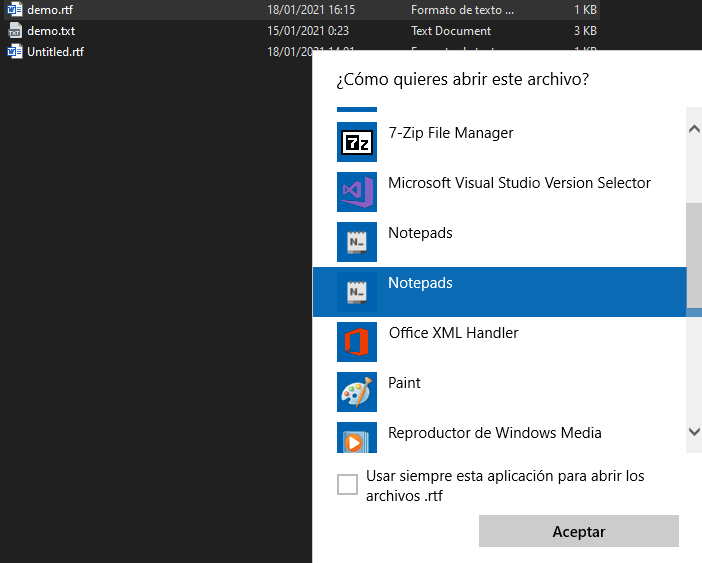The height and width of the screenshot is (563, 702).
Task: Click the app list scrollbar thumb
Action: click(694, 255)
